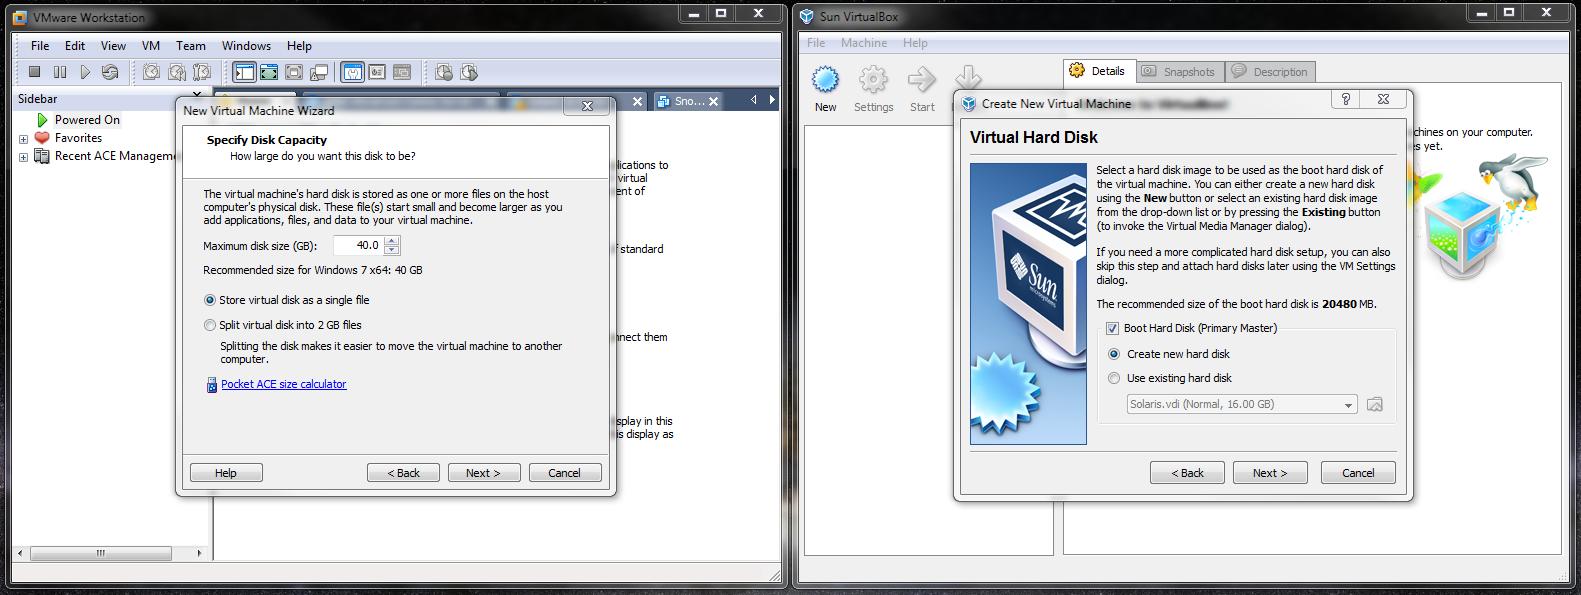Click the VMware power off stop icon

click(35, 72)
